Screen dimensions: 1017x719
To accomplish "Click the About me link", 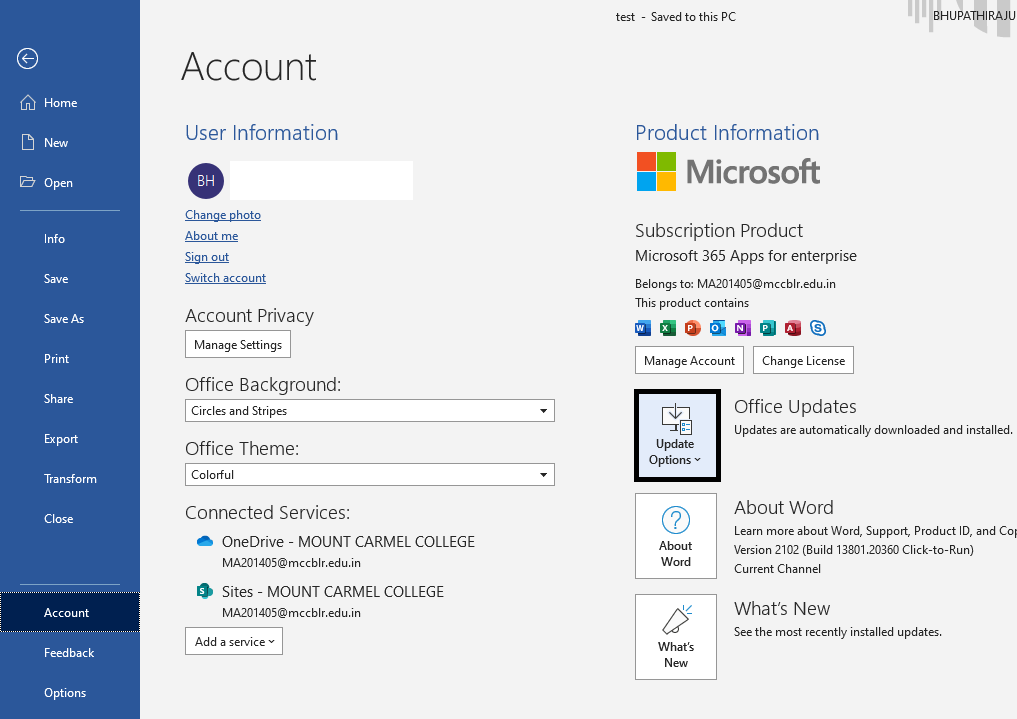I will point(211,236).
